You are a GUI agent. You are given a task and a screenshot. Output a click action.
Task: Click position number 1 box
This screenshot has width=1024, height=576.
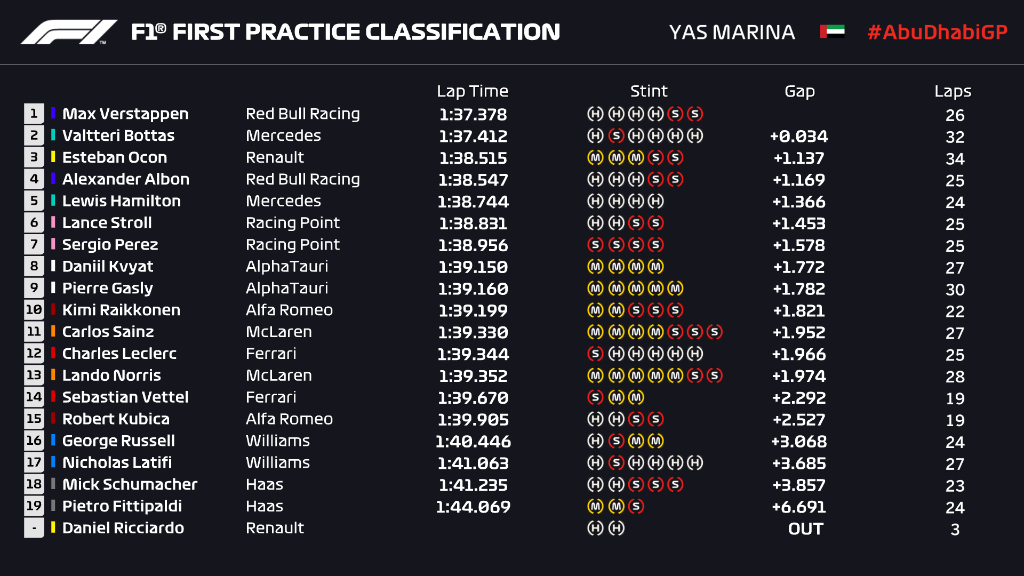point(34,114)
